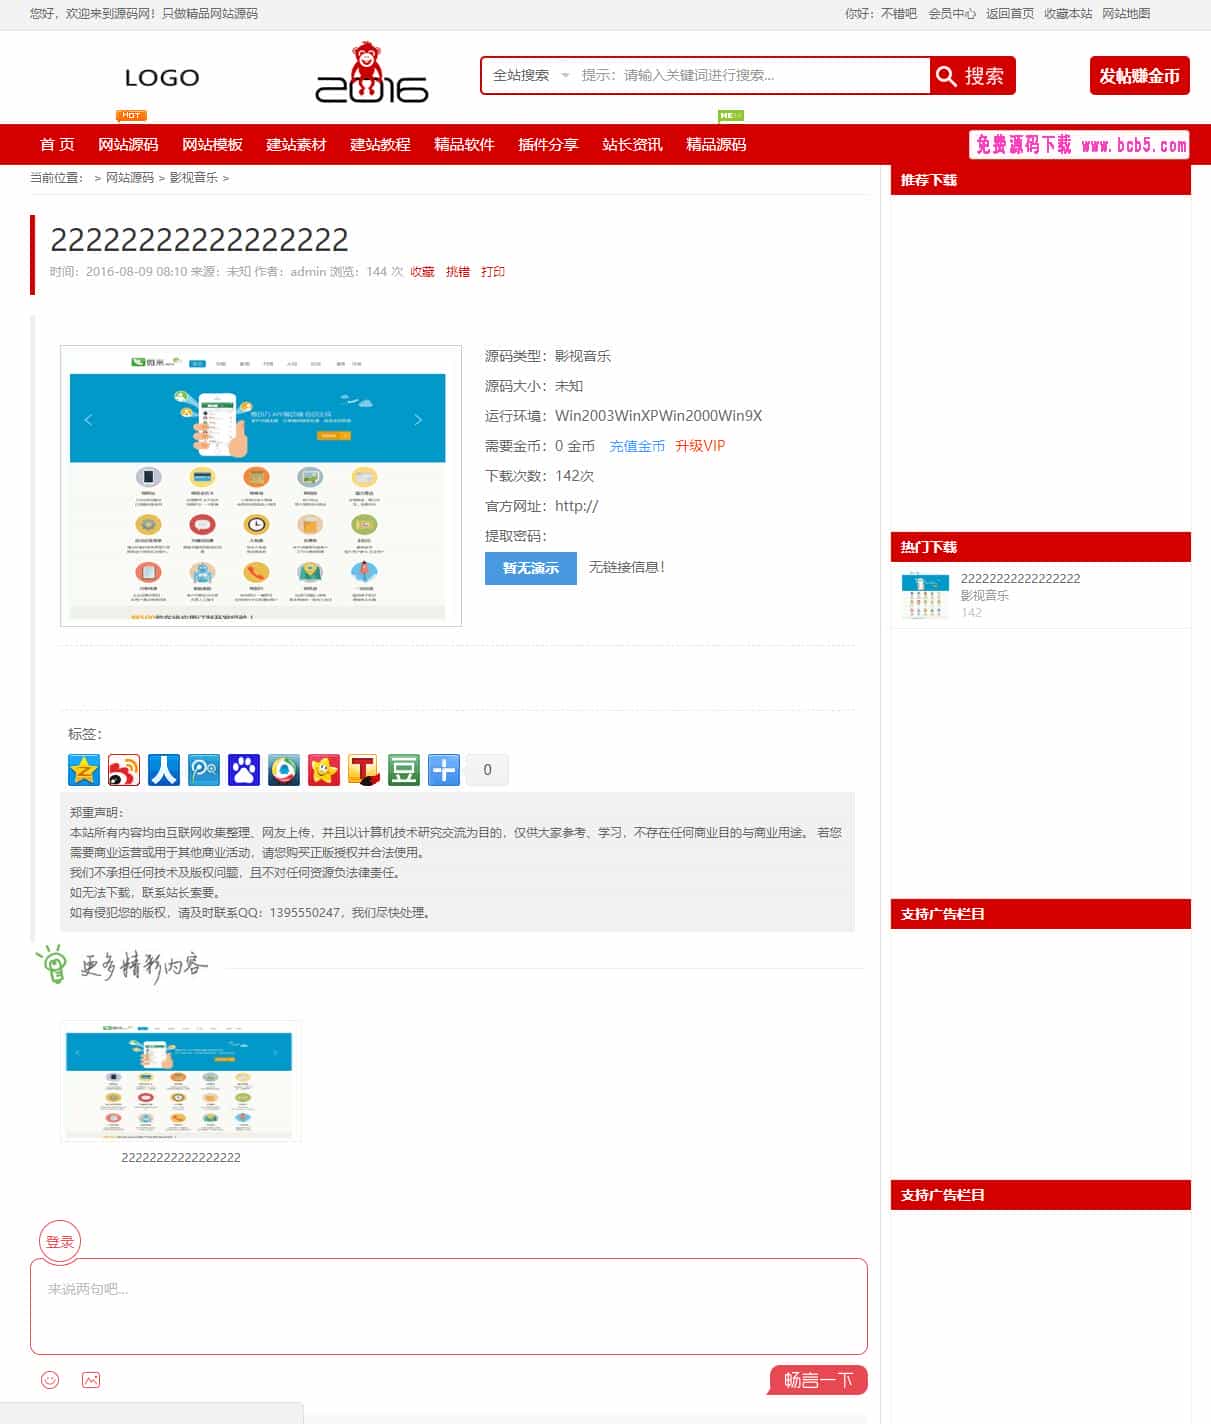Click the 影视音乐 source type value
Screen dimensions: 1211x1424
[583, 356]
